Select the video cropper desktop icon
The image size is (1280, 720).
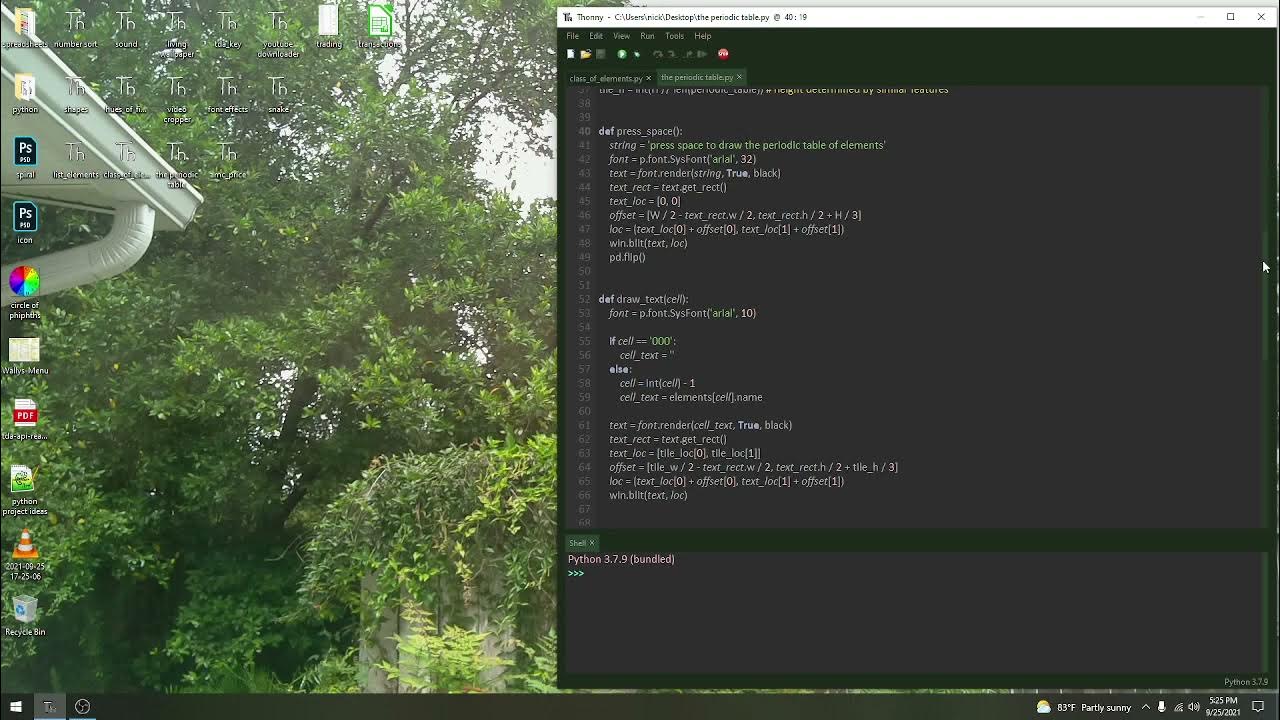point(177,98)
